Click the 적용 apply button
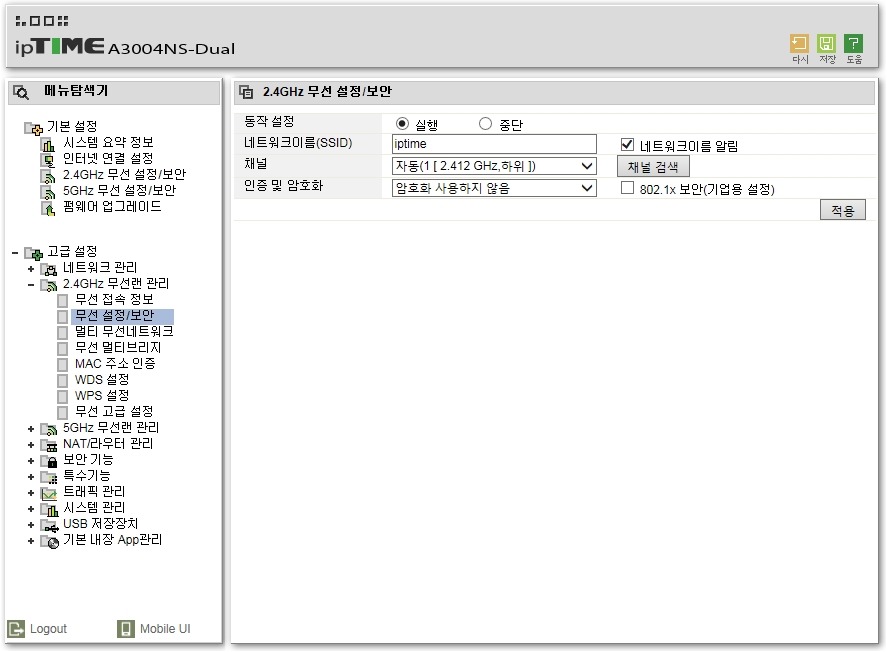 coord(842,210)
